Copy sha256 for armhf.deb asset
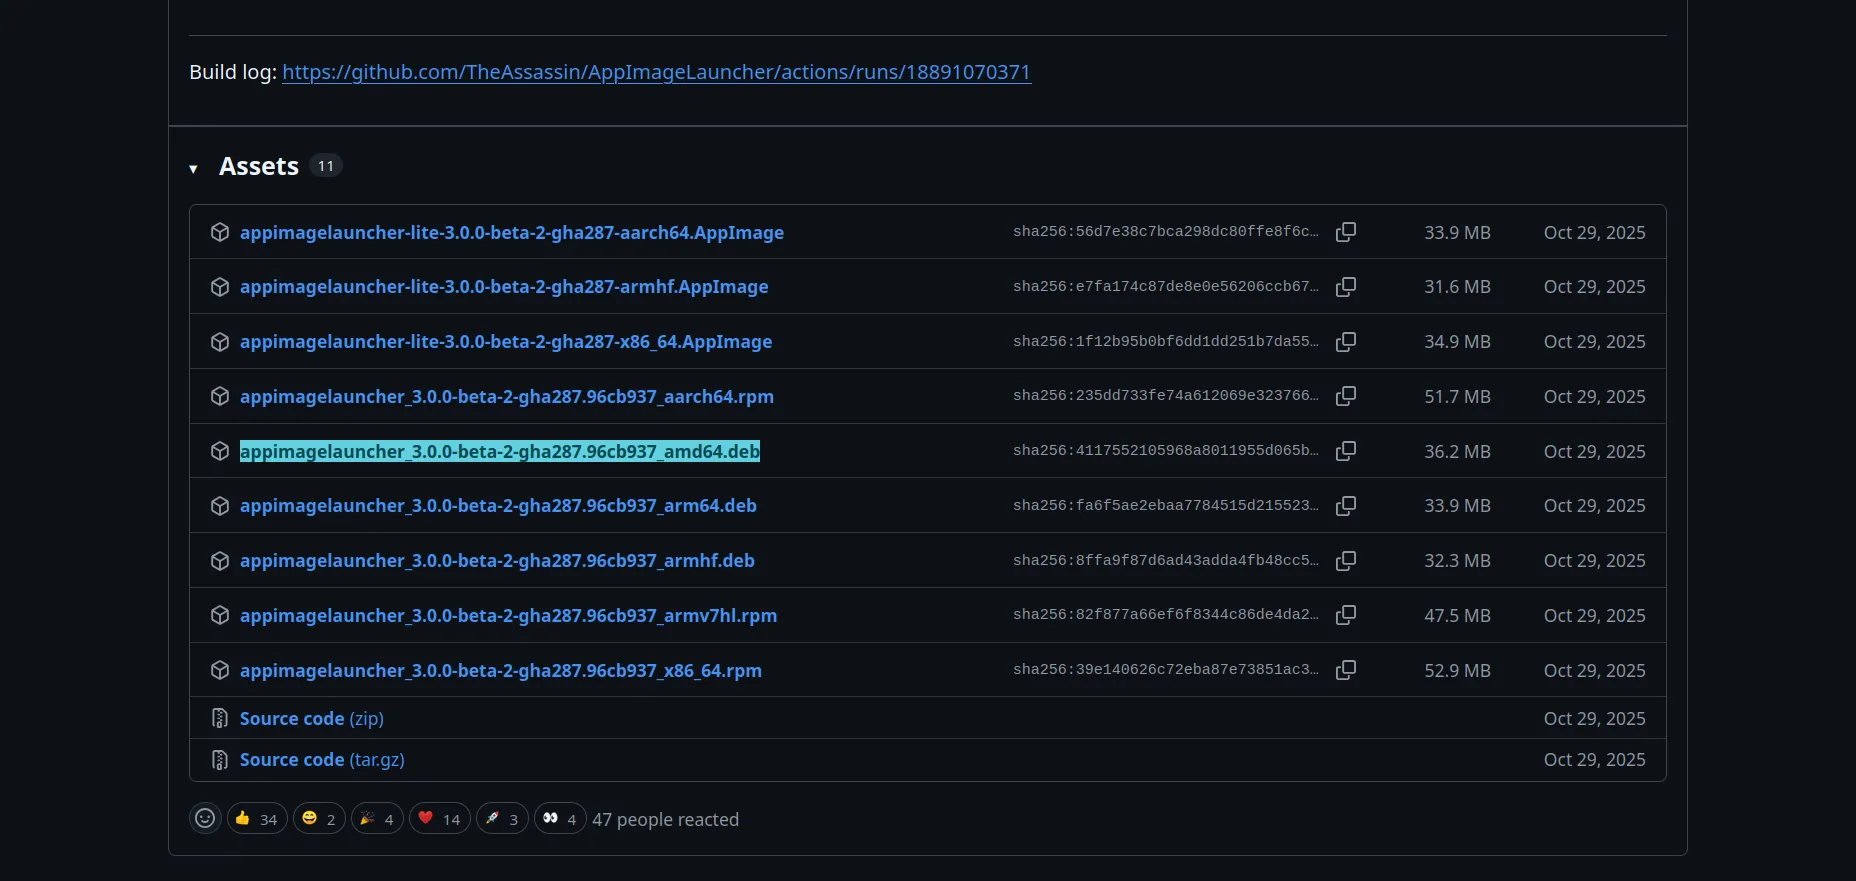This screenshot has width=1856, height=881. [1346, 561]
